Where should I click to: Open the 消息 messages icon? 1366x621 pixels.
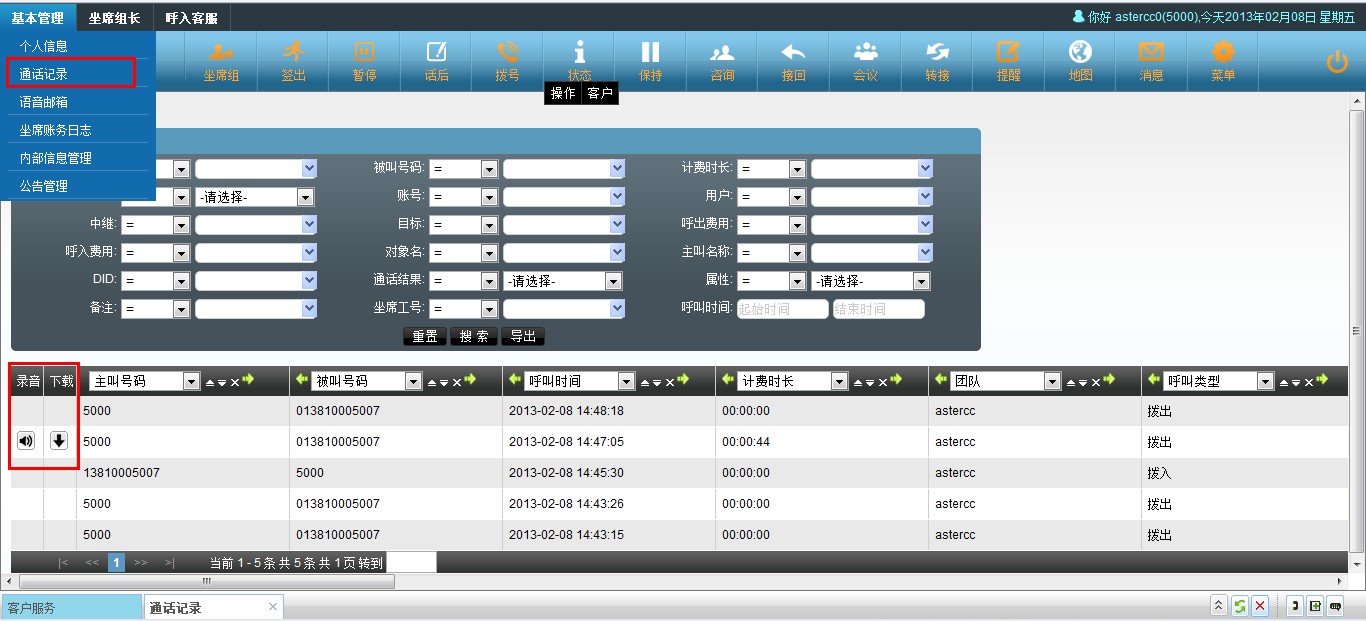(x=1151, y=61)
